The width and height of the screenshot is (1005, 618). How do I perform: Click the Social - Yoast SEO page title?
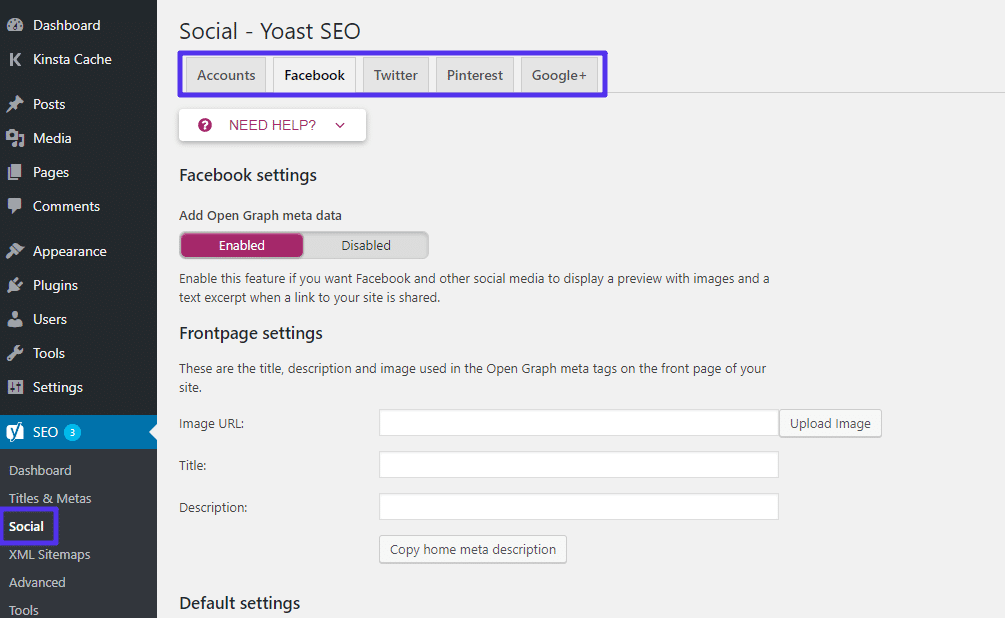coord(270,31)
